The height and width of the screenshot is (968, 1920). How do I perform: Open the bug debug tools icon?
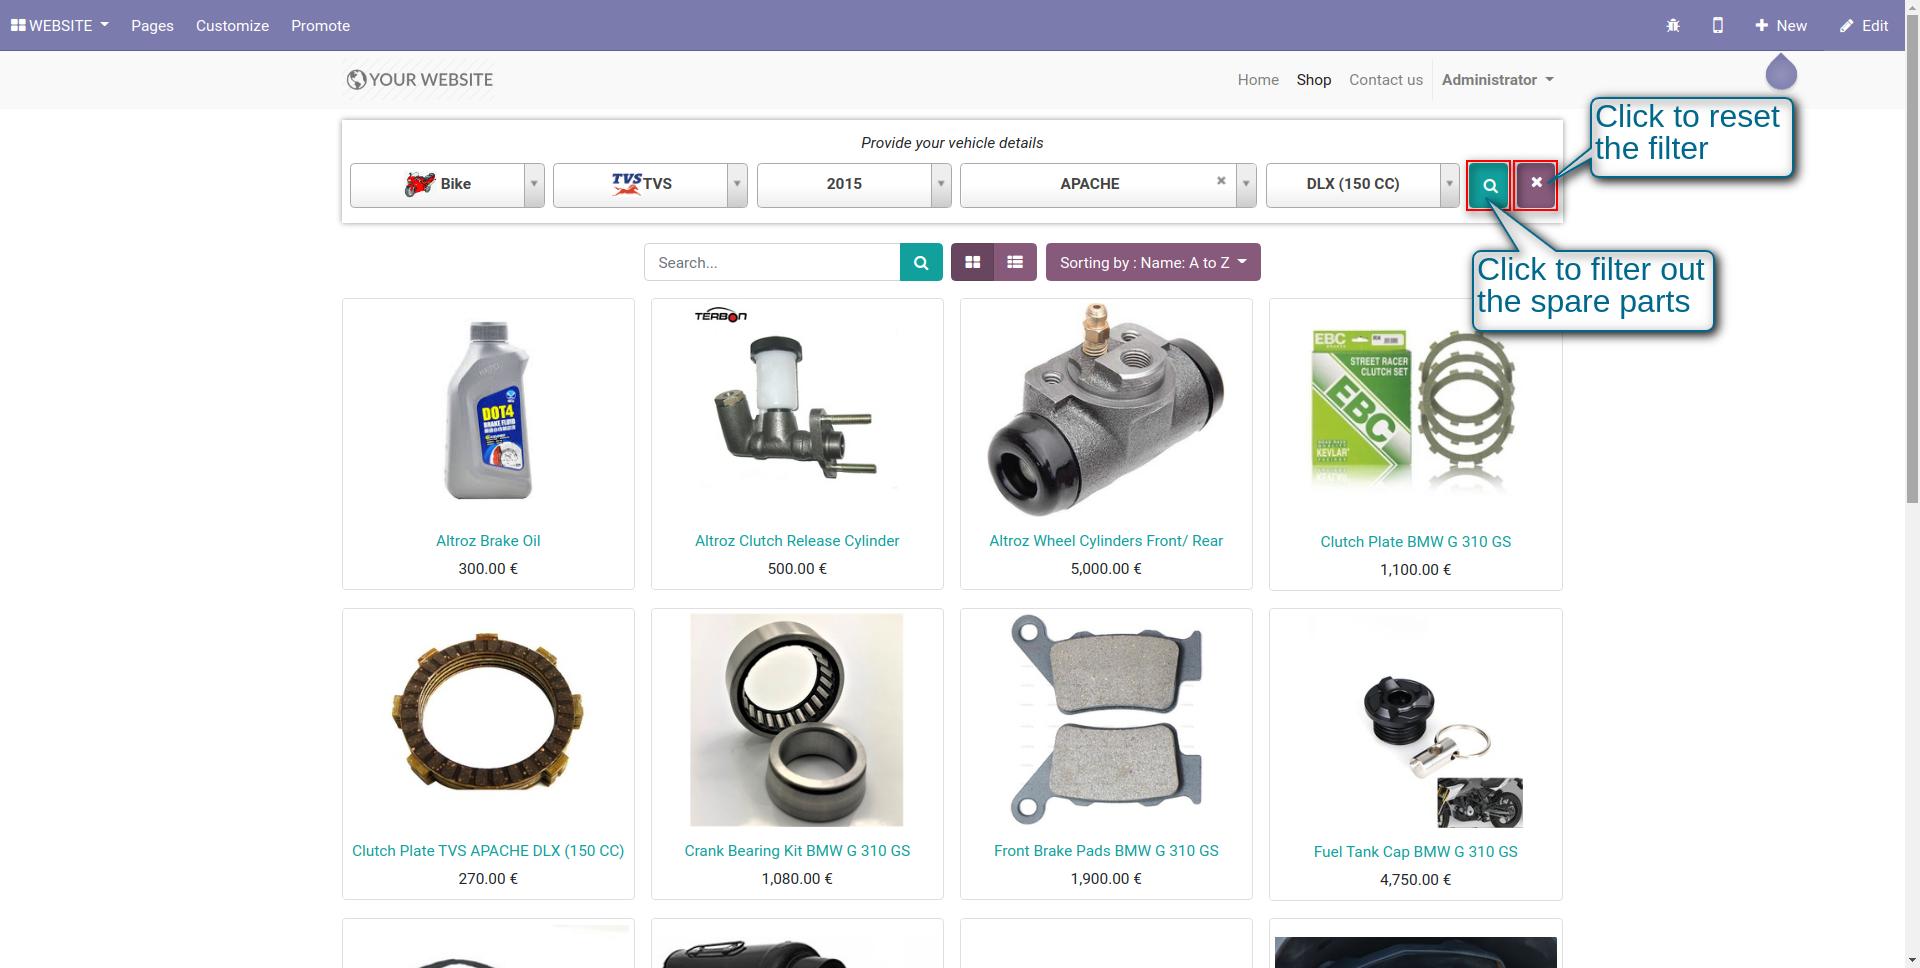pos(1673,26)
